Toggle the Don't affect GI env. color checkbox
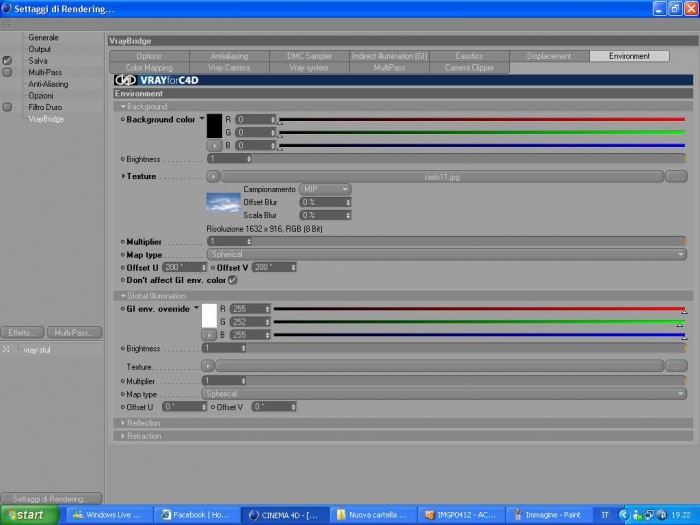This screenshot has height=525, width=700. 233,280
